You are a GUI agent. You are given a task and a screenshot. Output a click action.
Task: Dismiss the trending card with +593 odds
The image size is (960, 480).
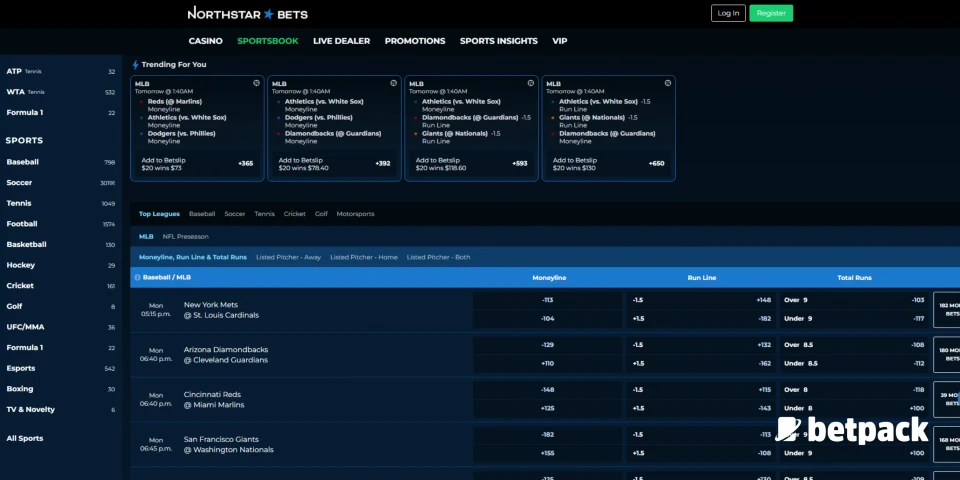coord(531,83)
